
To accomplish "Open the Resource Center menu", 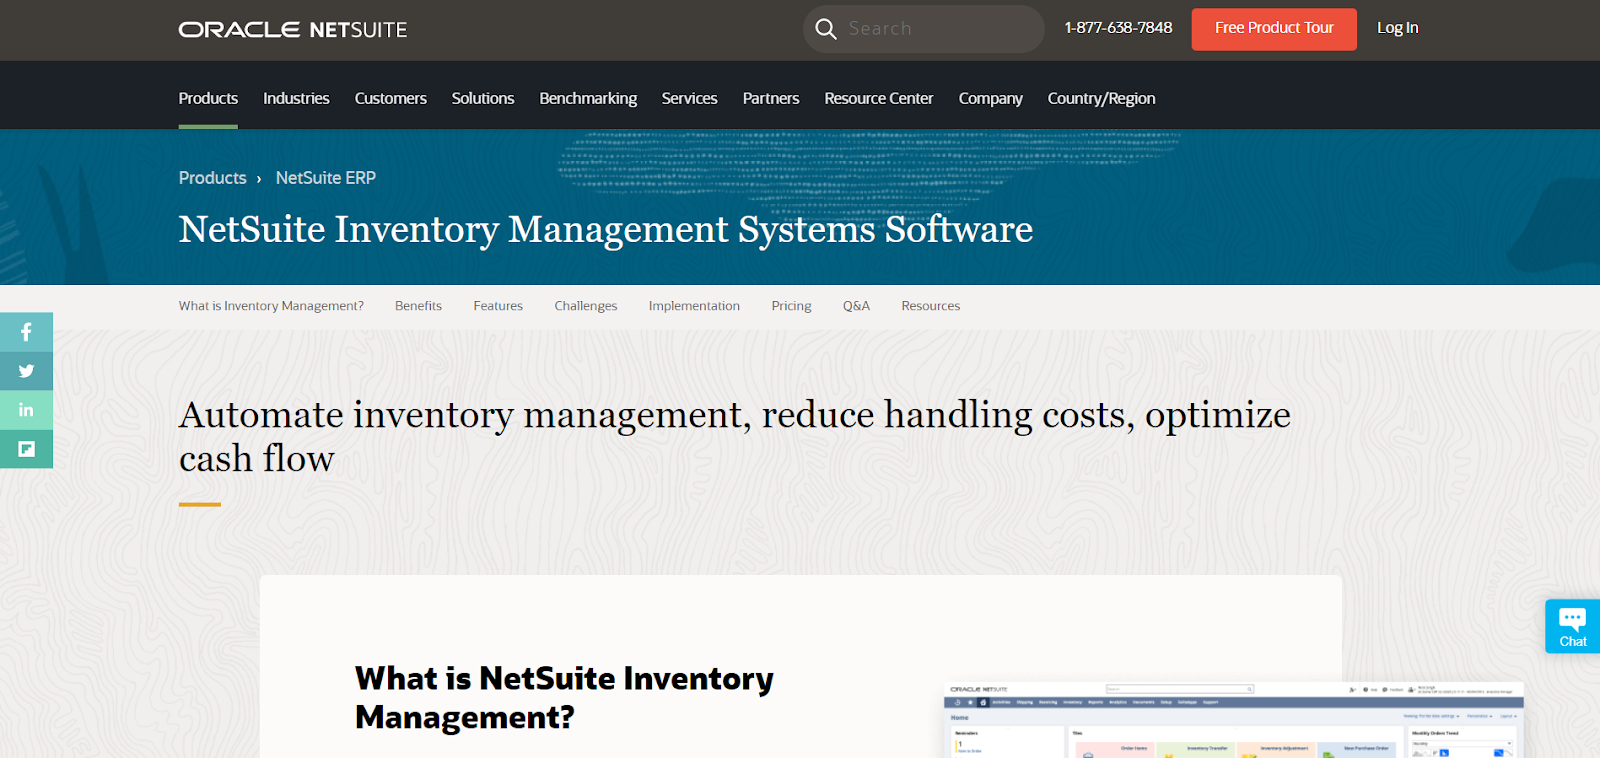I will click(x=878, y=98).
